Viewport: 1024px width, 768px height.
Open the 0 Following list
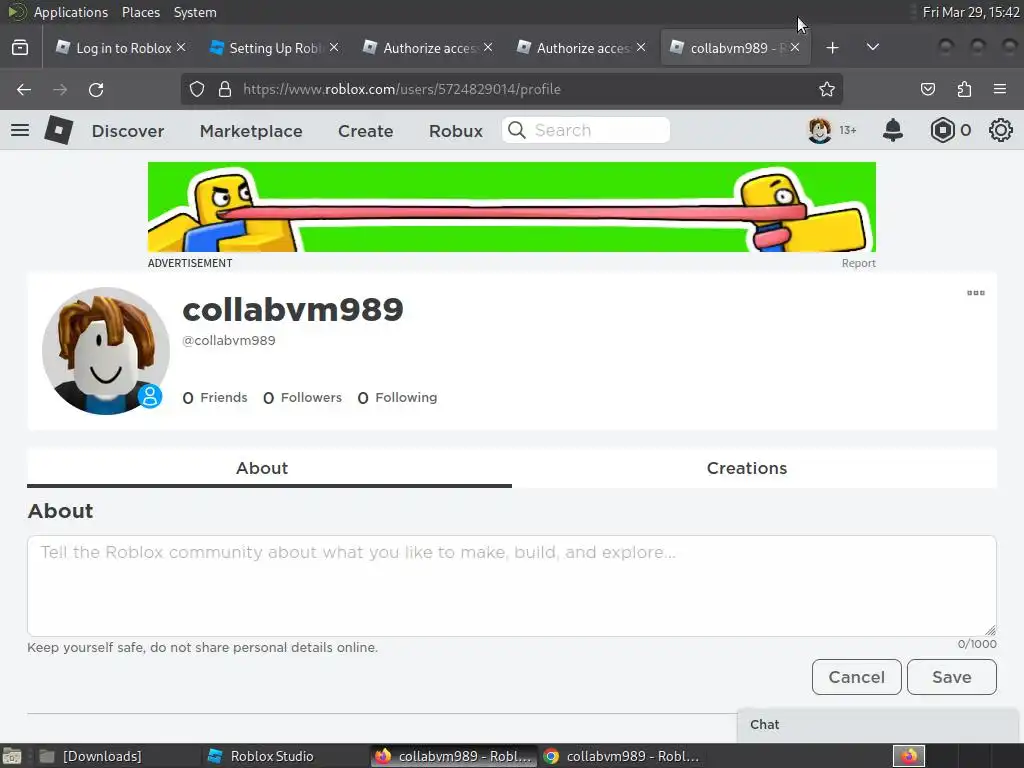(398, 397)
